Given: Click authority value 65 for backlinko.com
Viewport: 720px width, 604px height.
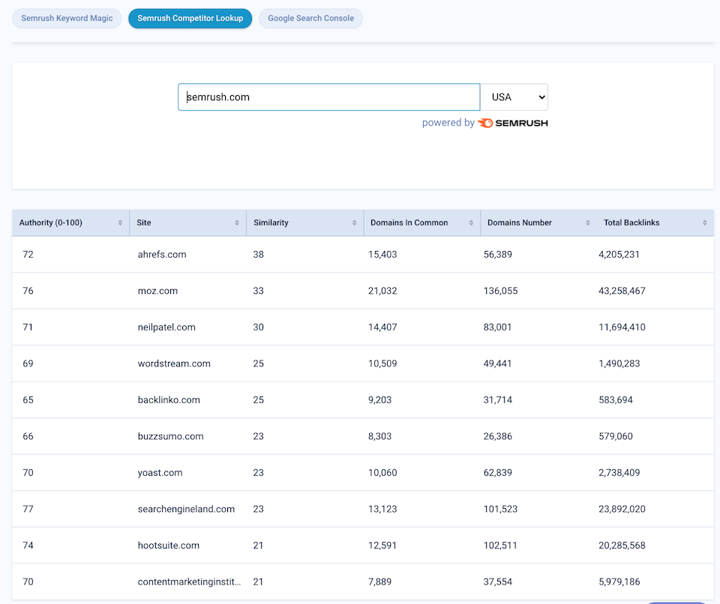Looking at the screenshot, I should 28,400.
